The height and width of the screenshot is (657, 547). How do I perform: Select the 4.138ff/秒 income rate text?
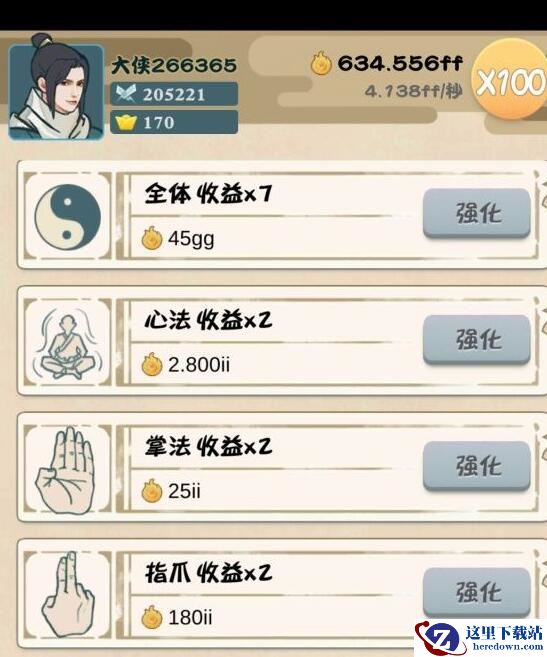[x=413, y=91]
